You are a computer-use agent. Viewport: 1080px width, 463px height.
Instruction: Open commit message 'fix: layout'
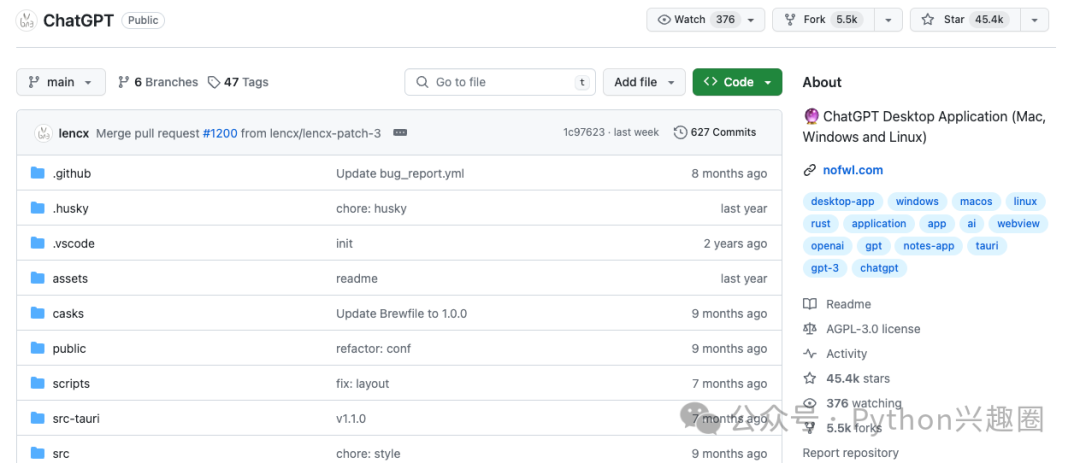362,383
